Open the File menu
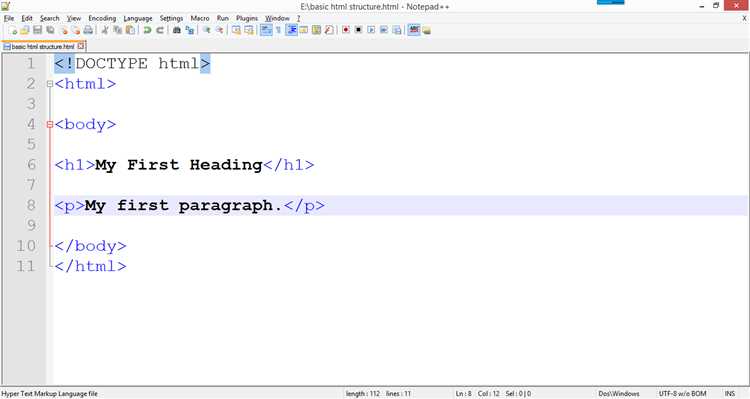Image resolution: width=750 pixels, height=399 pixels. click(9, 18)
